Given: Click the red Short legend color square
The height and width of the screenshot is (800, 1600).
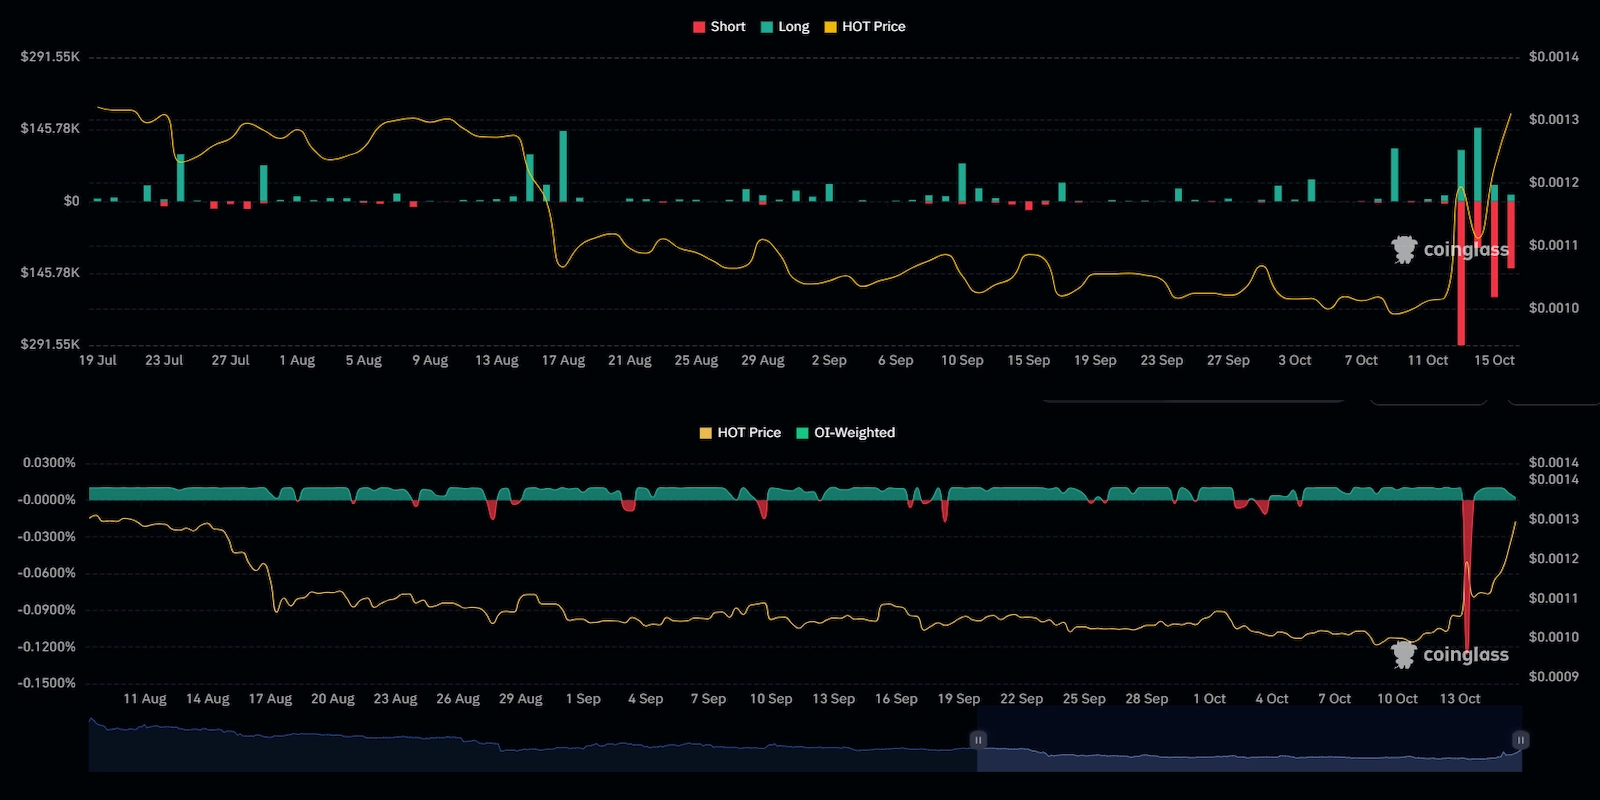Looking at the screenshot, I should (699, 27).
